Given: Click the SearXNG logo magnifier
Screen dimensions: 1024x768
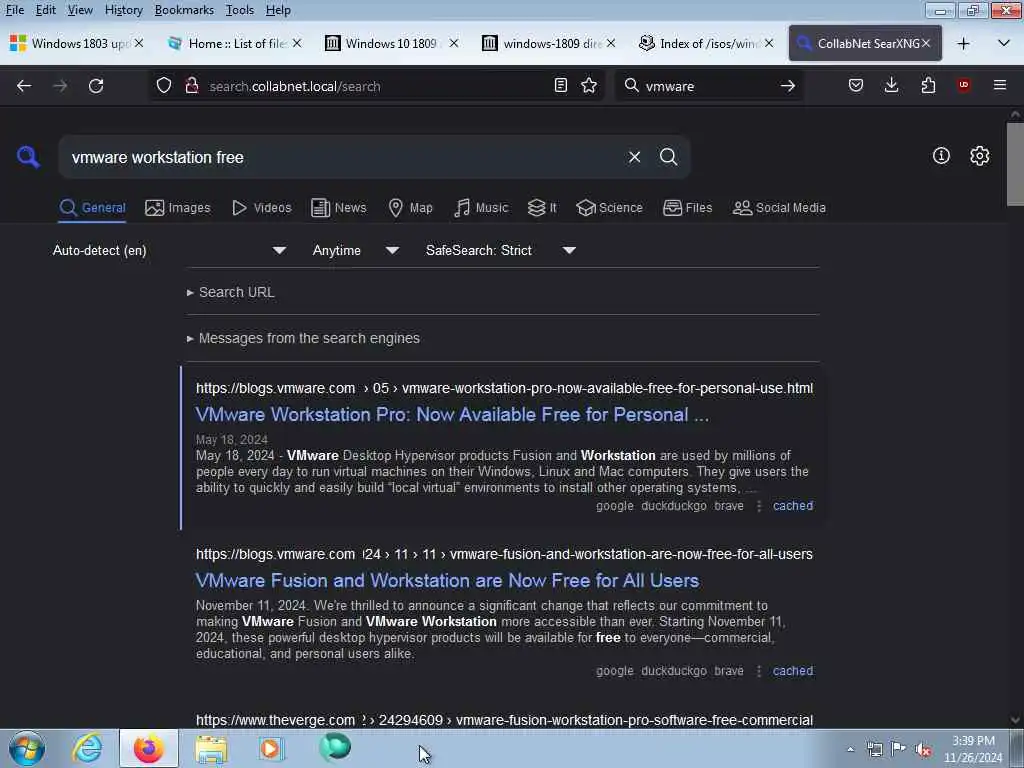Looking at the screenshot, I should (x=28, y=157).
